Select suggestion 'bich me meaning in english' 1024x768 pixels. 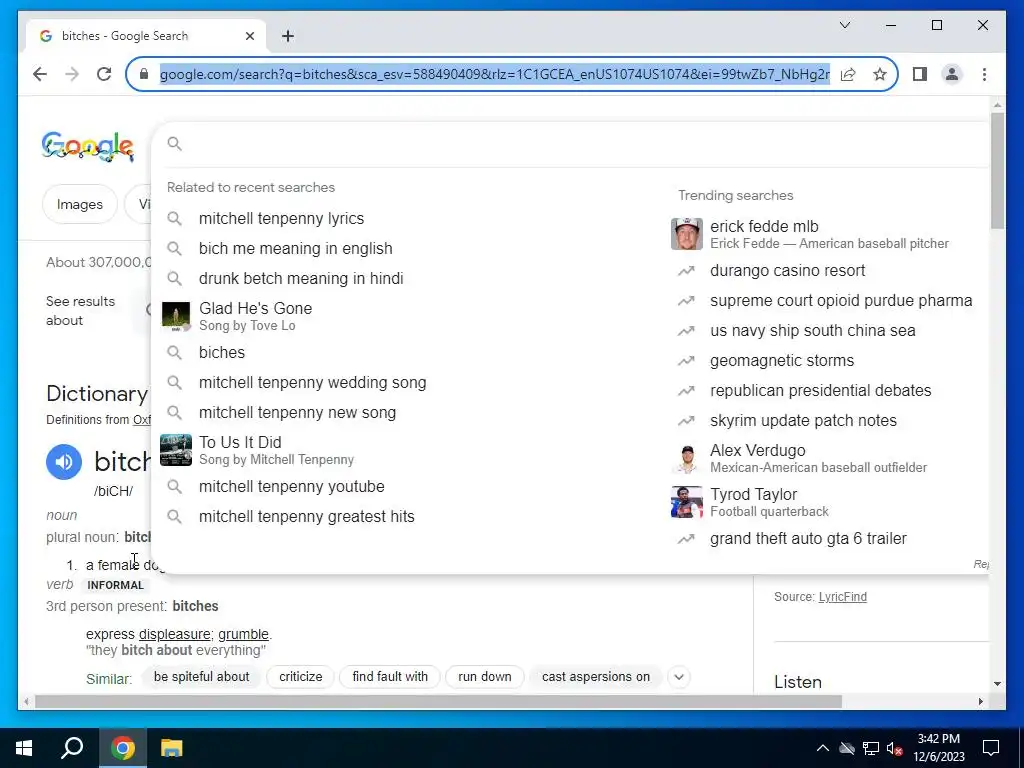[x=296, y=248]
